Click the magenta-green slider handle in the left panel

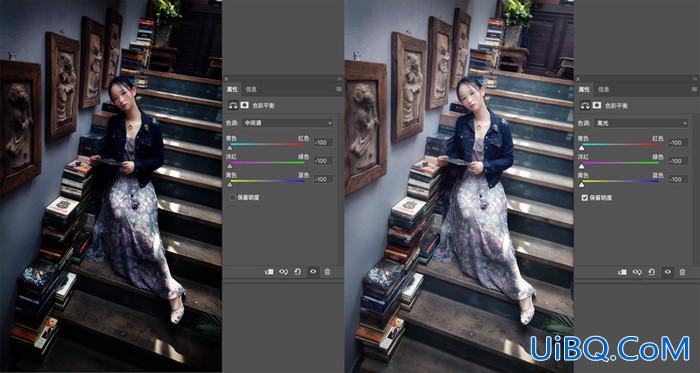230,166
